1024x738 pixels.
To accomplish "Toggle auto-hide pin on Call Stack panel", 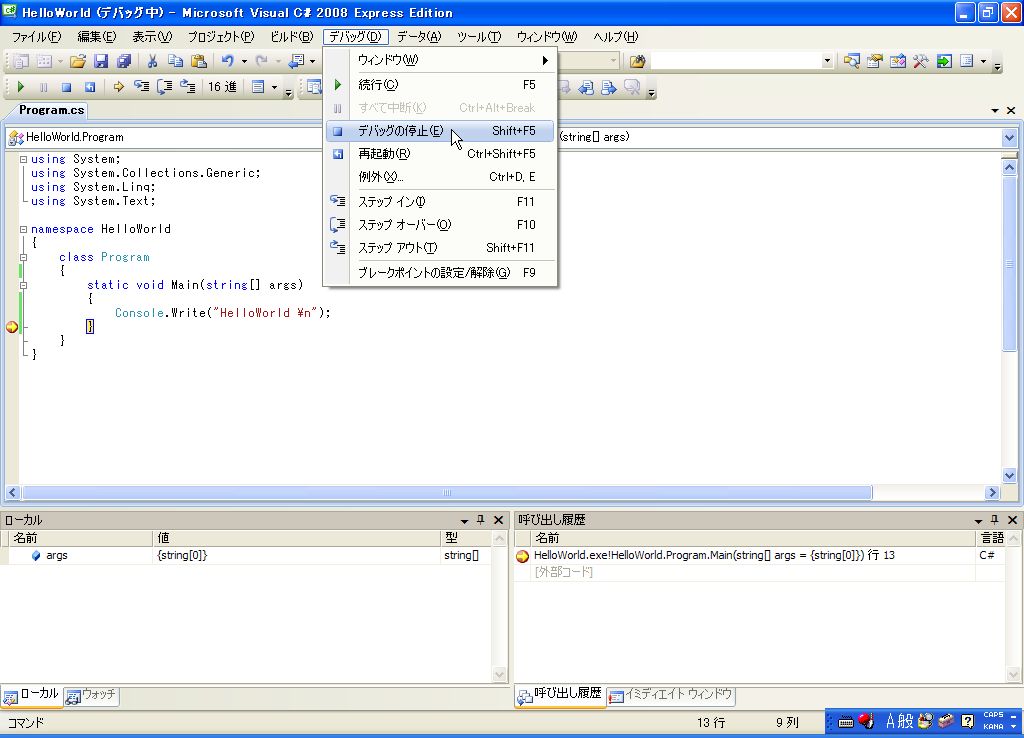I will [995, 520].
